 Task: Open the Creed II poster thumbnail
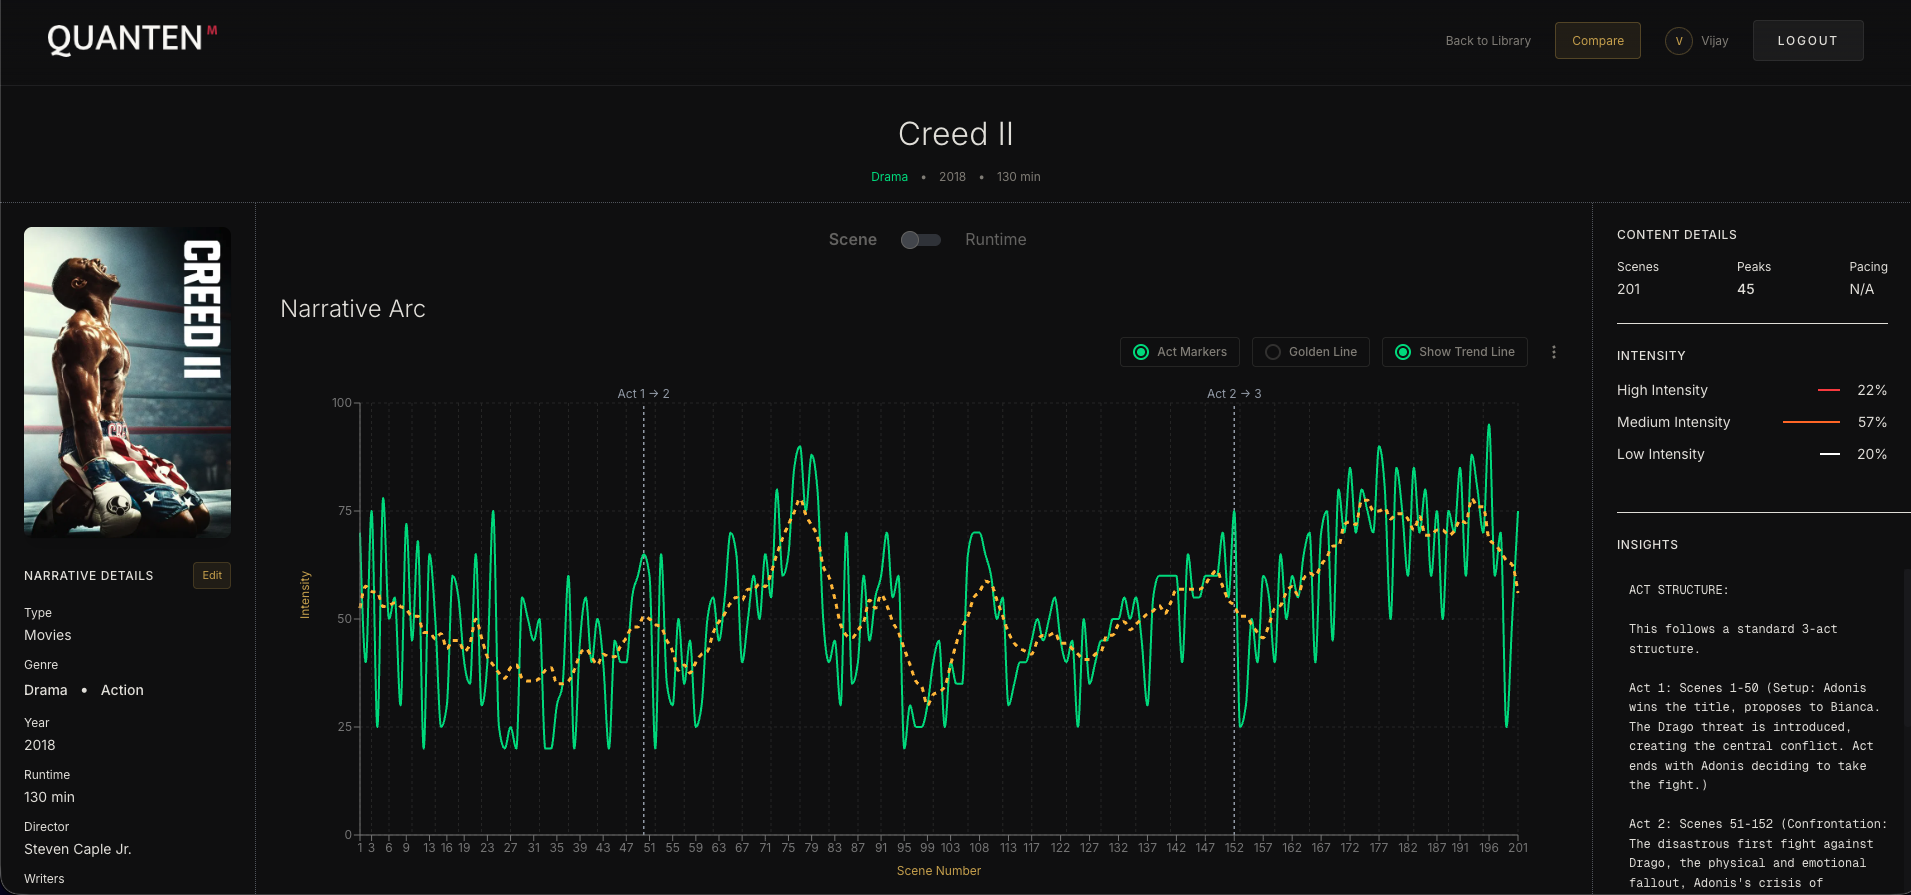point(127,382)
